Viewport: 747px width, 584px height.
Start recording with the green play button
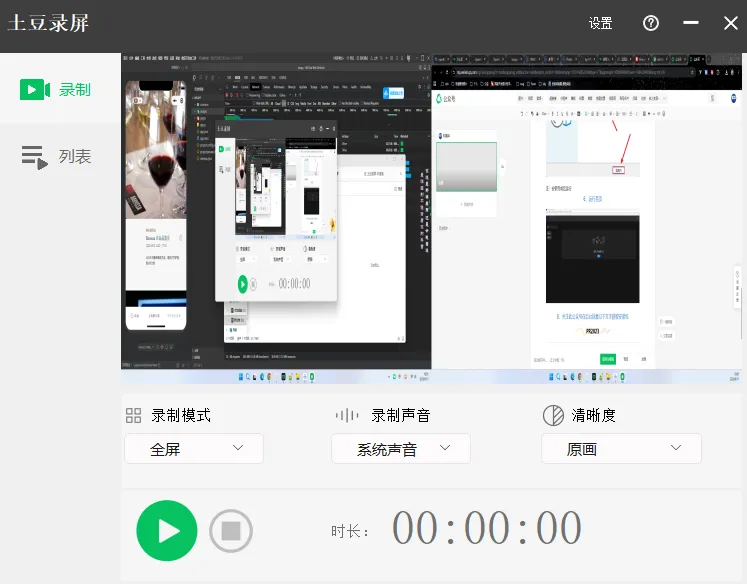(x=166, y=531)
